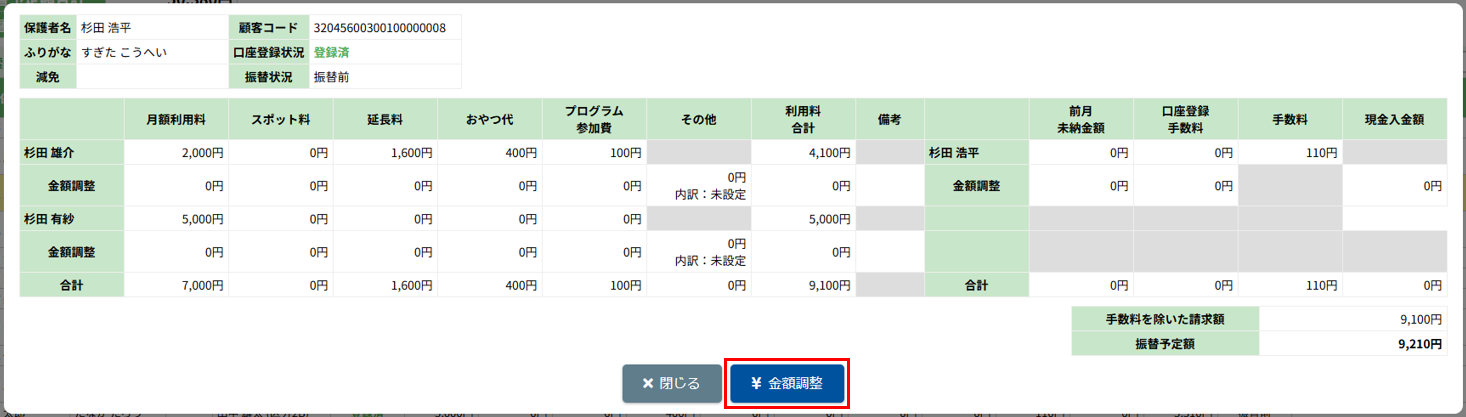This screenshot has height=417, width=1466.
Task: Click the 現金入金額 column header
Action: pos(1394,119)
